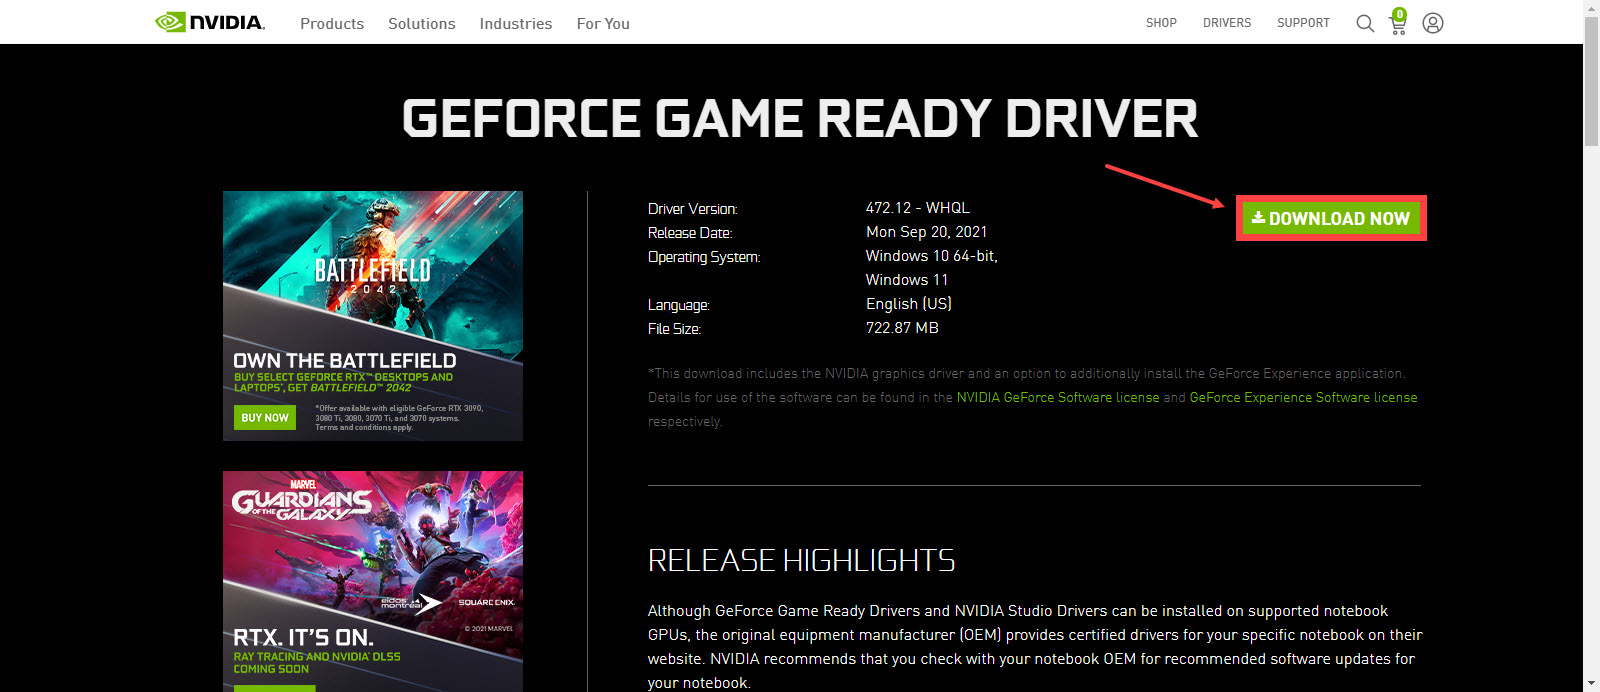Go to the SHOP link
Image resolution: width=1600 pixels, height=692 pixels.
[x=1161, y=23]
